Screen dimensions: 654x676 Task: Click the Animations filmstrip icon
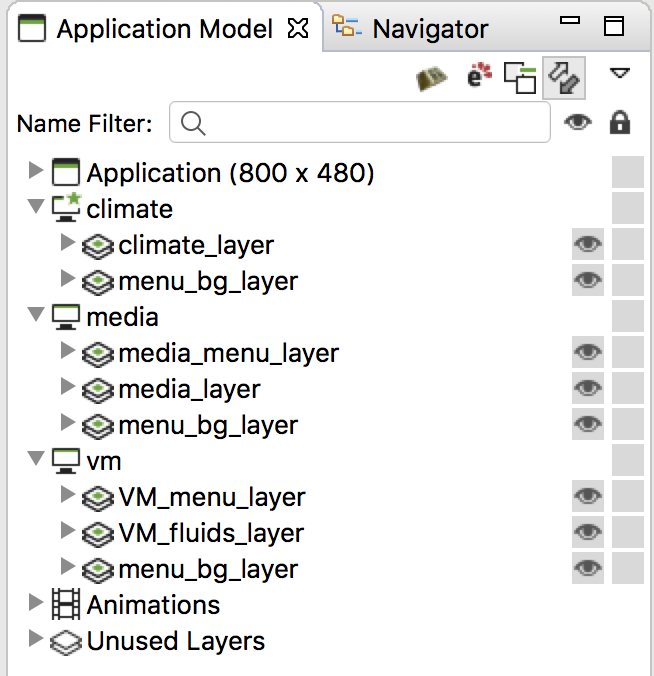[x=66, y=604]
